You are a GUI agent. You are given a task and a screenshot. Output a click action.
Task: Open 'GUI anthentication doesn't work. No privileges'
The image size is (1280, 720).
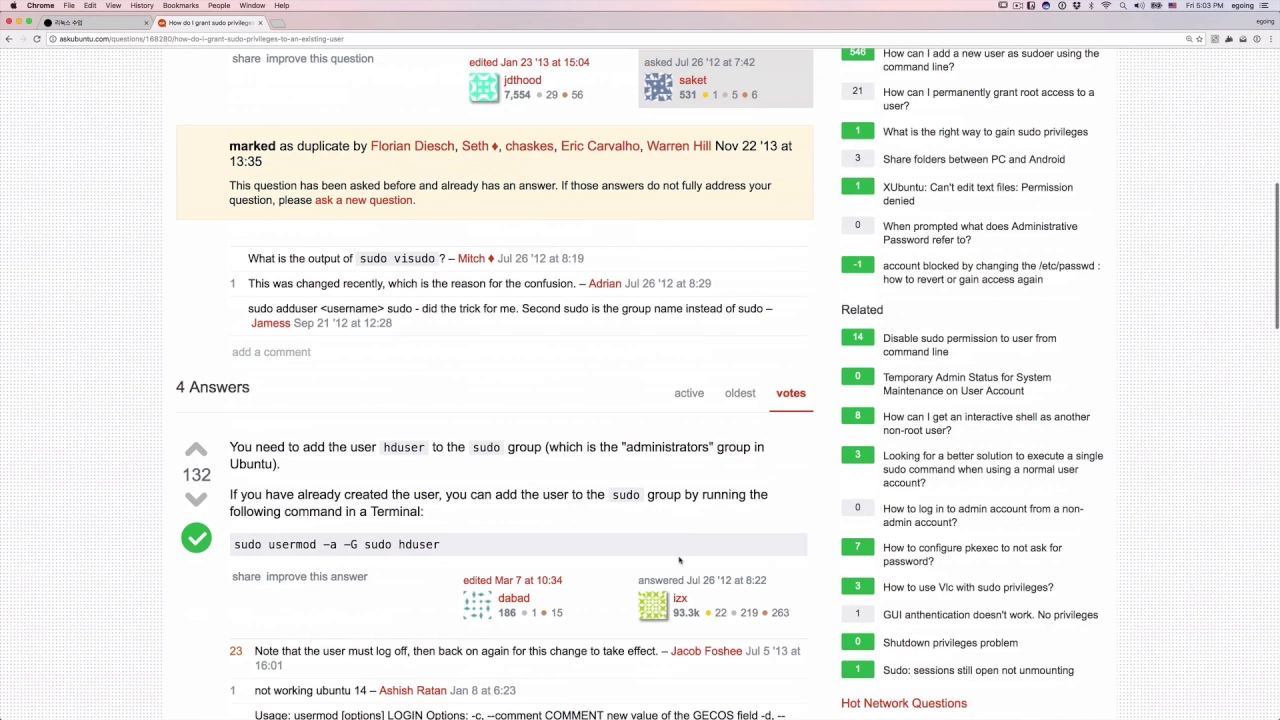click(990, 615)
